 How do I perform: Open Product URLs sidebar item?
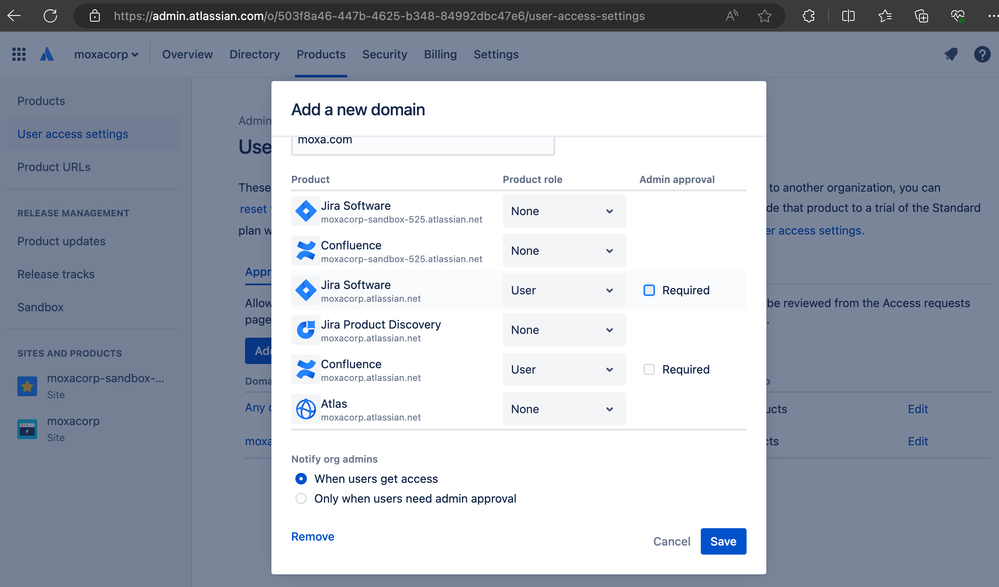click(x=54, y=167)
